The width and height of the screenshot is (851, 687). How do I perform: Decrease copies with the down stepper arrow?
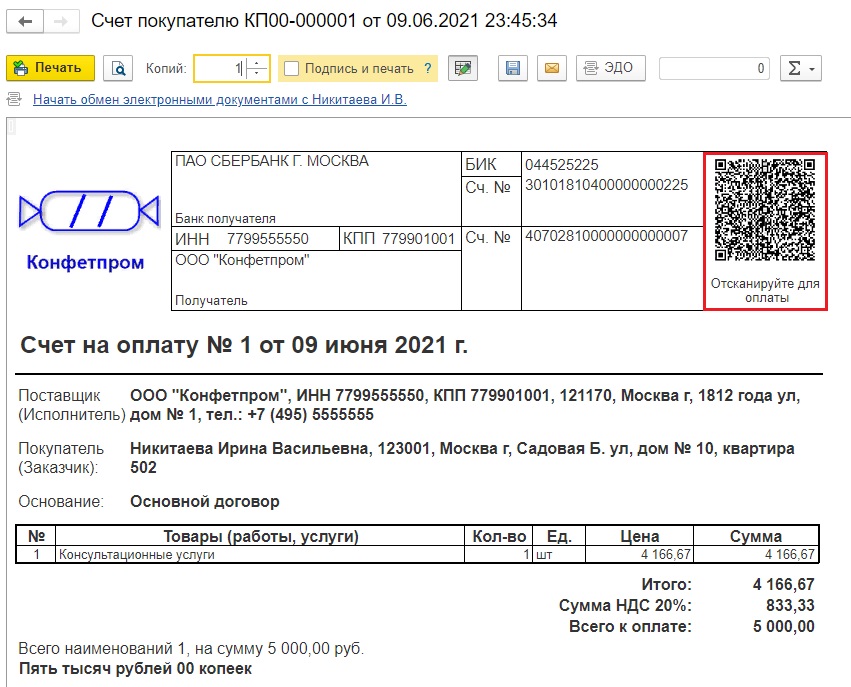click(x=257, y=74)
